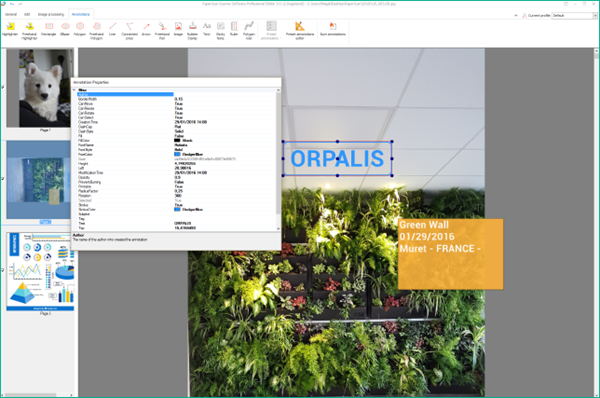Switch to the Edit ribbon tab

pyautogui.click(x=27, y=14)
